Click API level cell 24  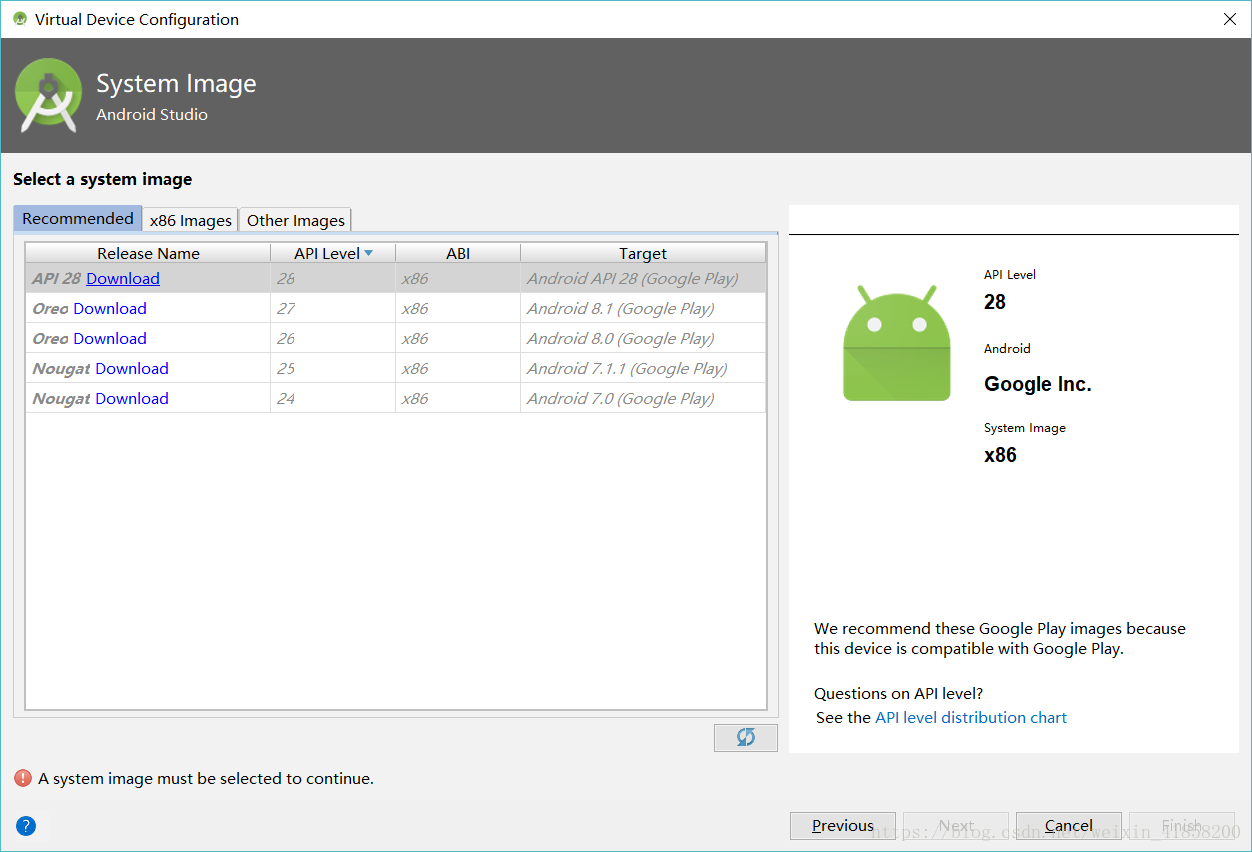point(333,398)
